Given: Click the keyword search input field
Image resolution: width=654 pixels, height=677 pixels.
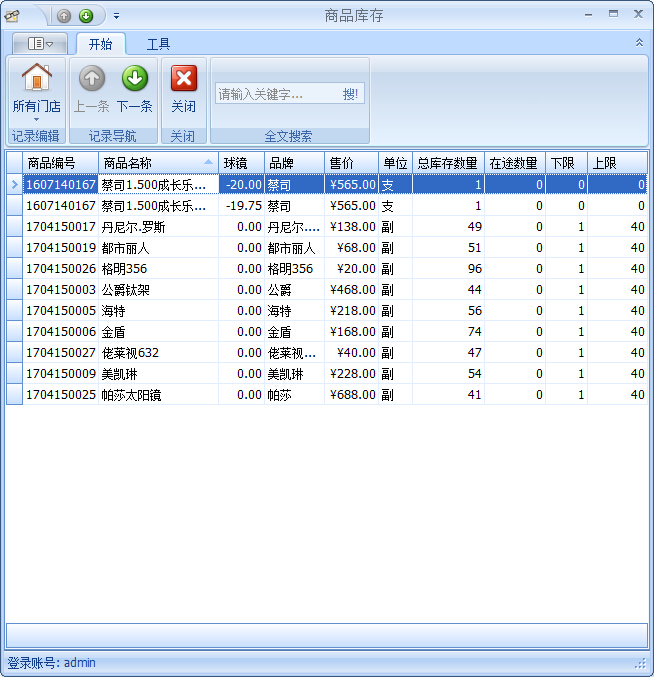Looking at the screenshot, I should [x=277, y=94].
